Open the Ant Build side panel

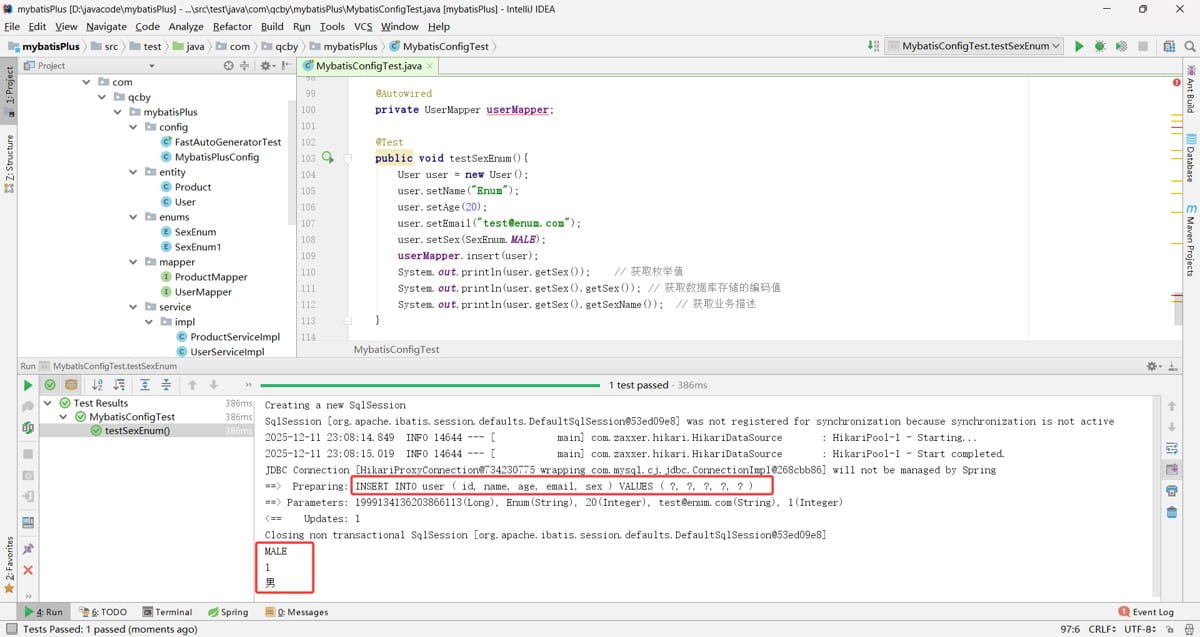coord(1191,88)
